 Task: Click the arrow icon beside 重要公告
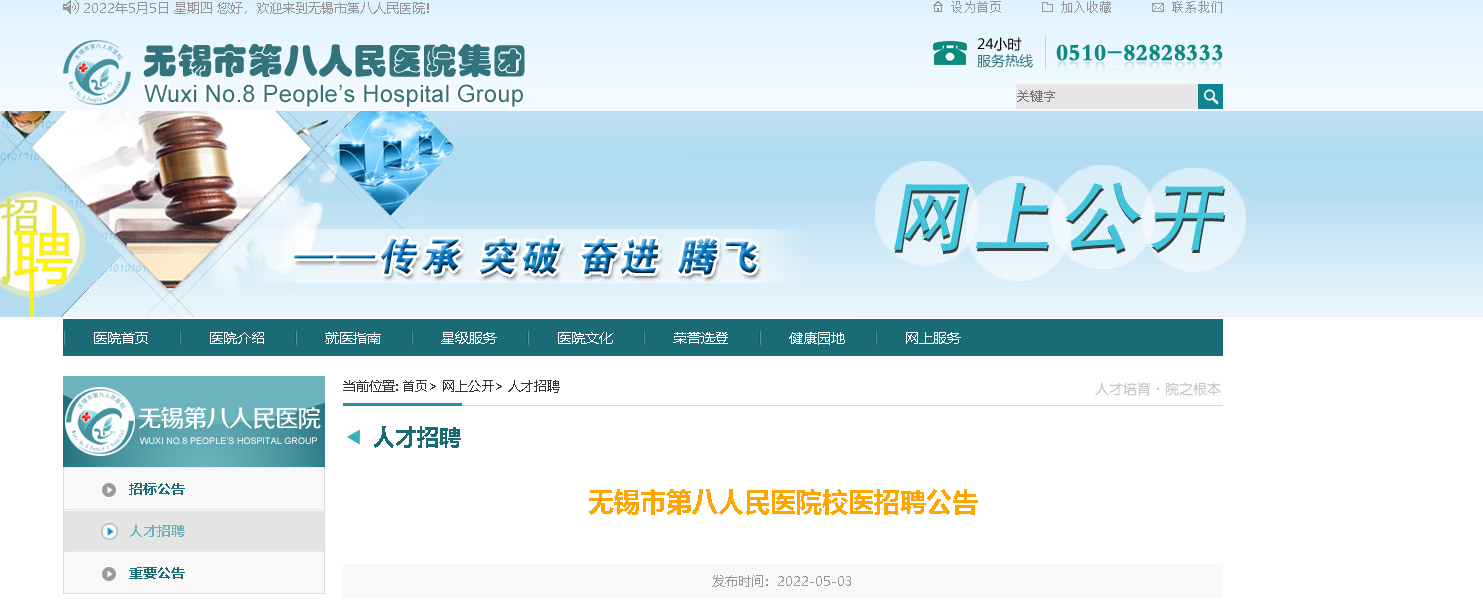pos(109,573)
